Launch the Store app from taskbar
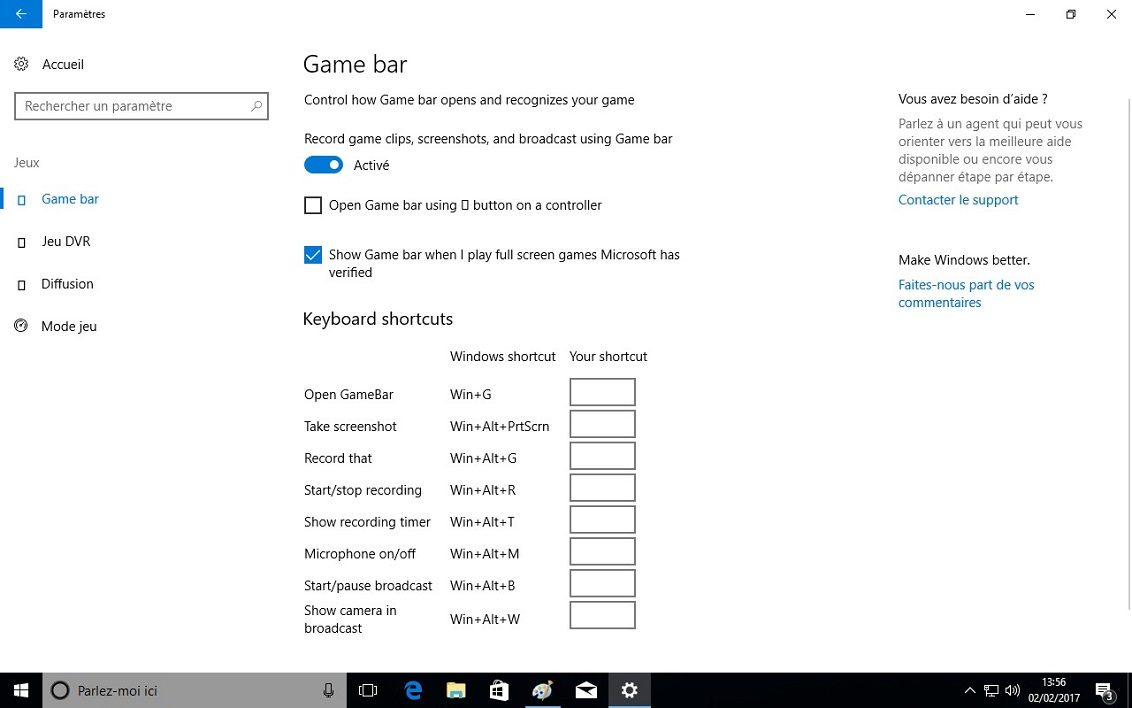This screenshot has height=708, width=1132. [499, 690]
